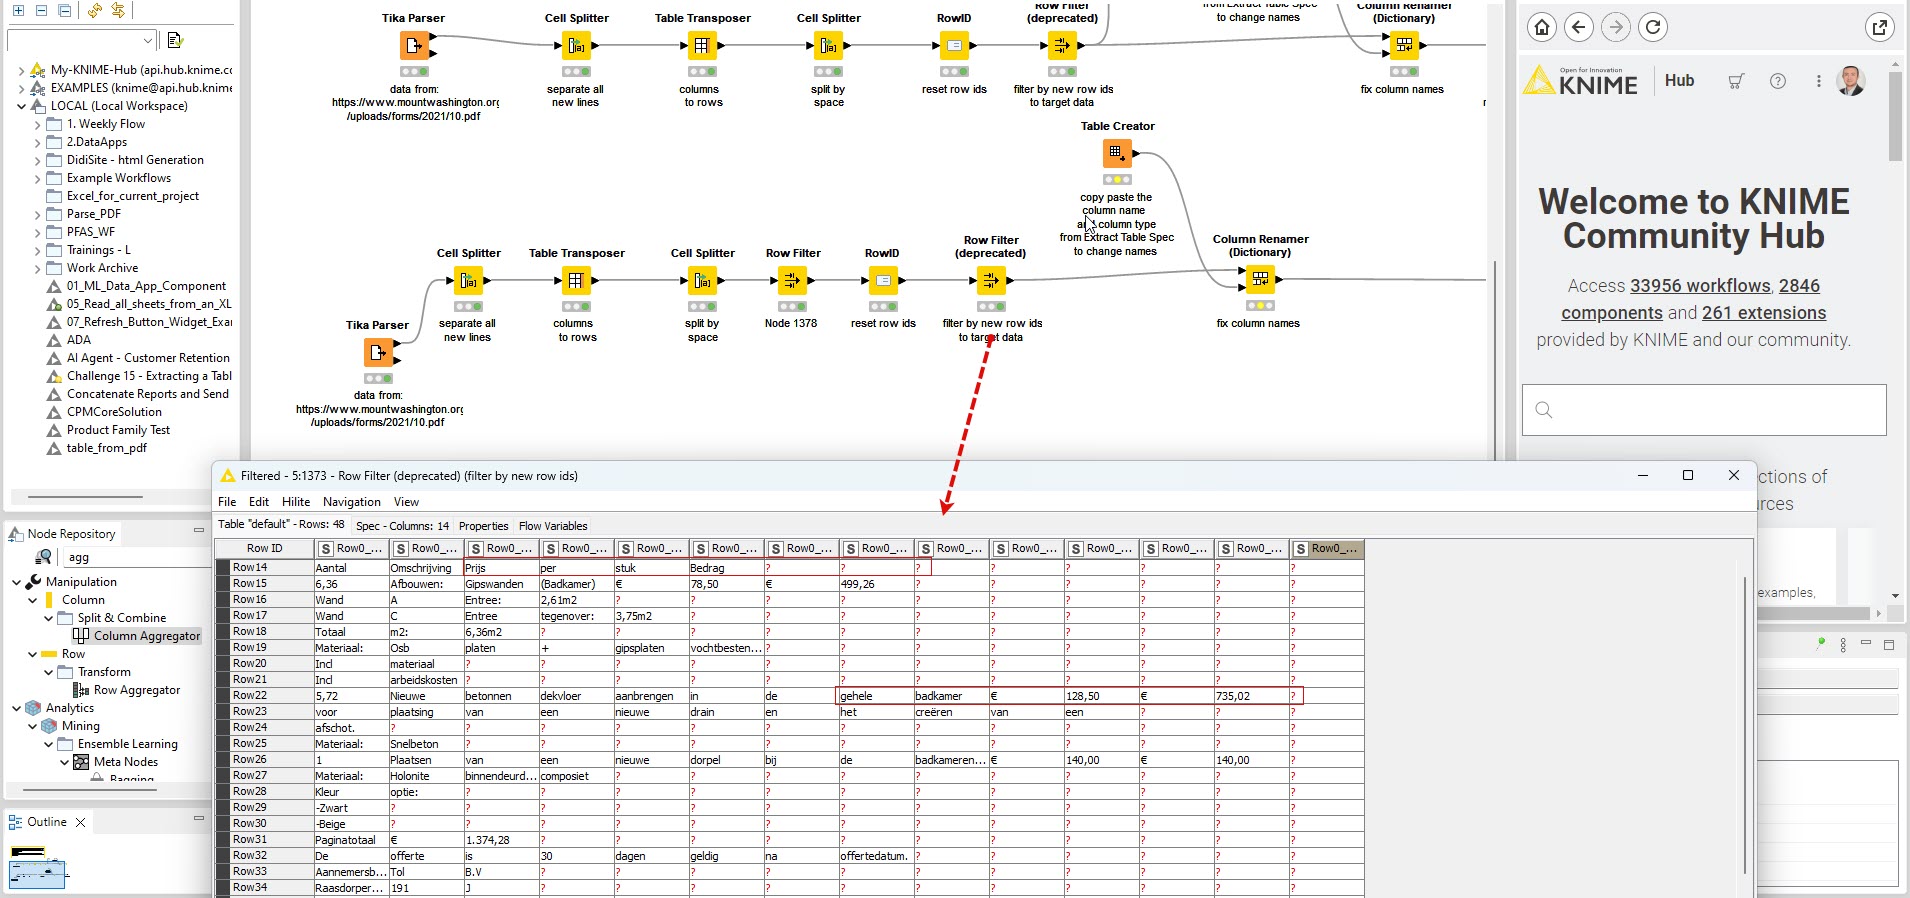Click the Hub home button
Viewport: 1910px width, 898px height.
coord(1542,27)
